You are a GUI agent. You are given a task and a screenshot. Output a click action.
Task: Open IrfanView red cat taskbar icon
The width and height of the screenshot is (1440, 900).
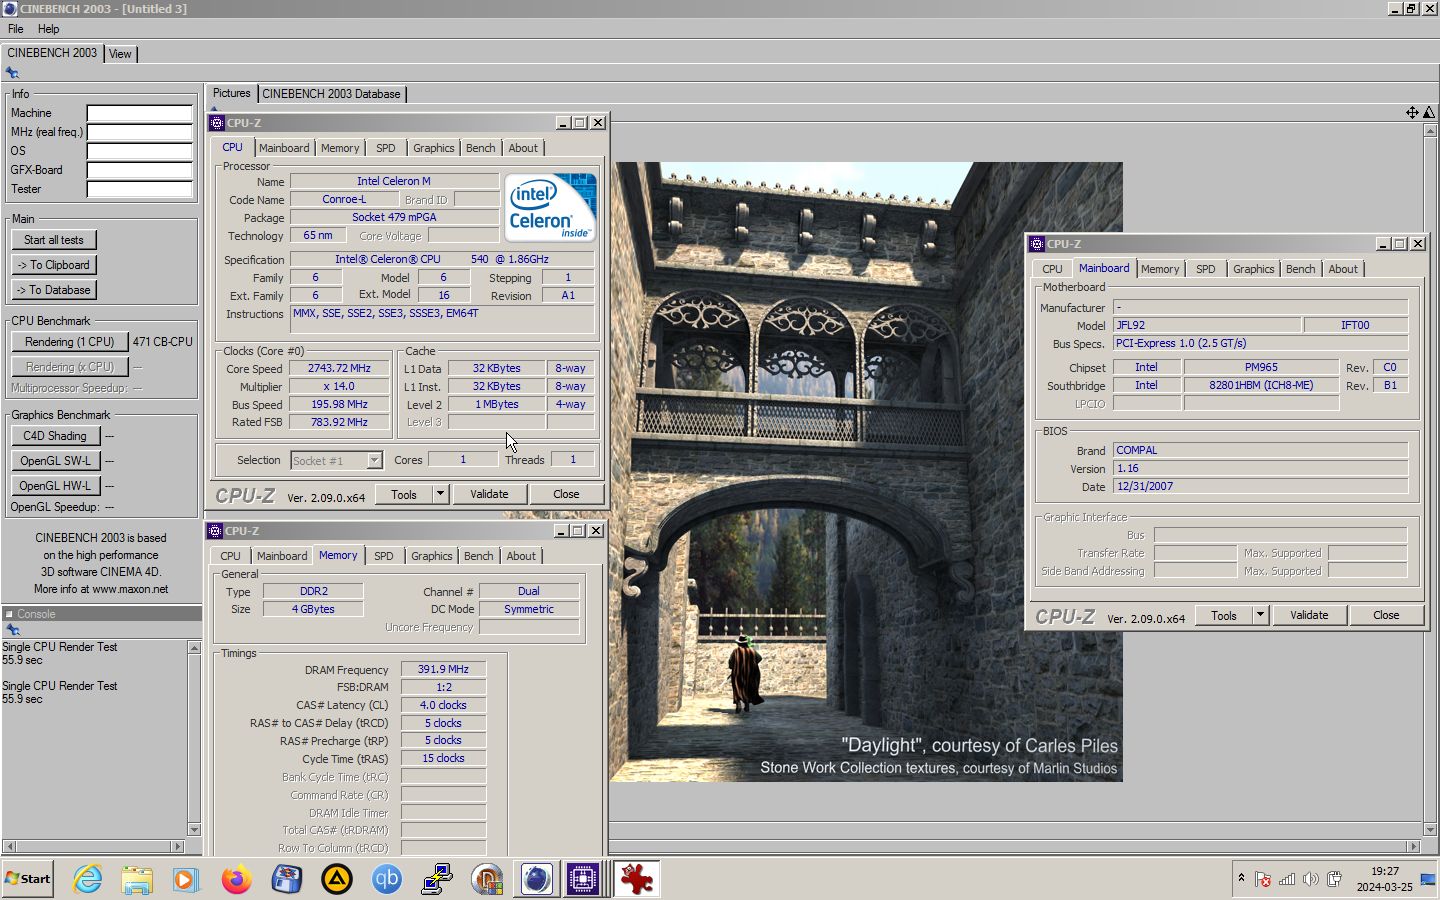(637, 879)
